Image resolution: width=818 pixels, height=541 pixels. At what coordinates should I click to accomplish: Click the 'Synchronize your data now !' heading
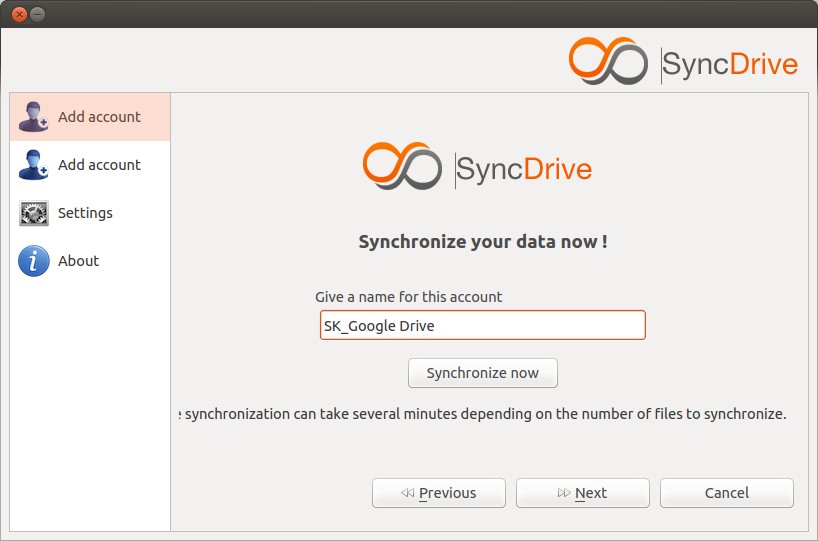point(483,242)
